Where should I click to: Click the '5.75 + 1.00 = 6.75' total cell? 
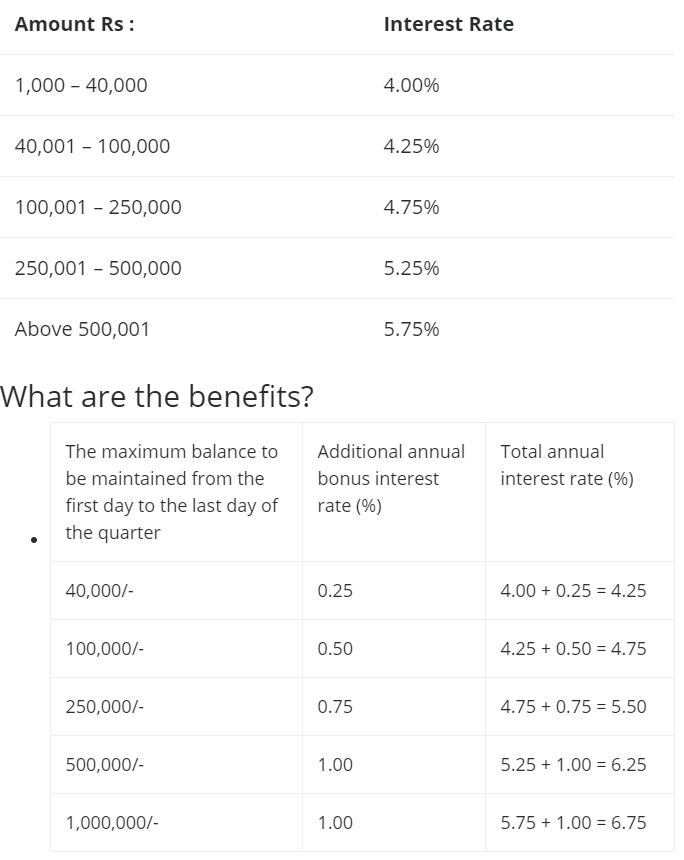(x=573, y=823)
